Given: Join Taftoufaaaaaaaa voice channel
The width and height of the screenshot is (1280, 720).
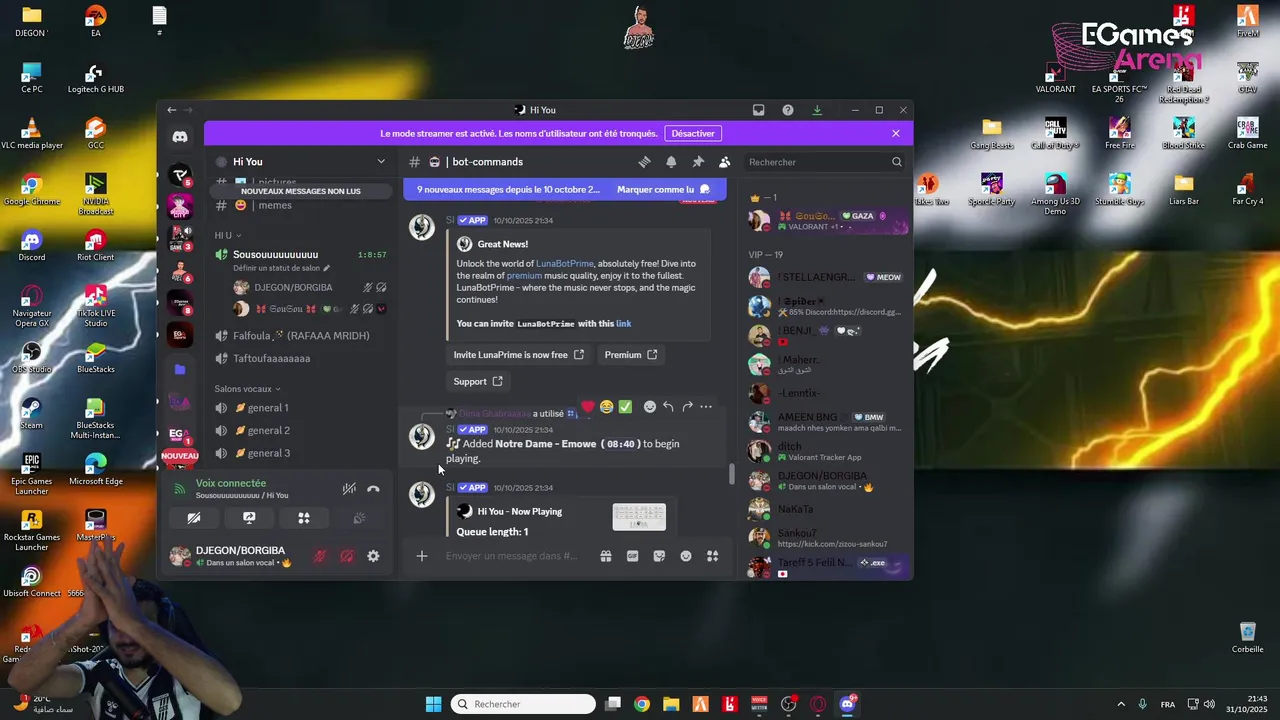Looking at the screenshot, I should (300, 358).
